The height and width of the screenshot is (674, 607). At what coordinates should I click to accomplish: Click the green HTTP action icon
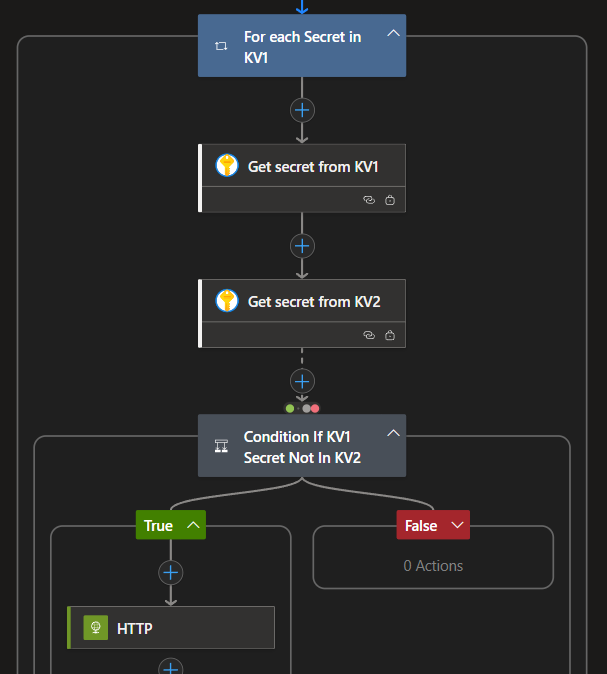pyautogui.click(x=96, y=628)
